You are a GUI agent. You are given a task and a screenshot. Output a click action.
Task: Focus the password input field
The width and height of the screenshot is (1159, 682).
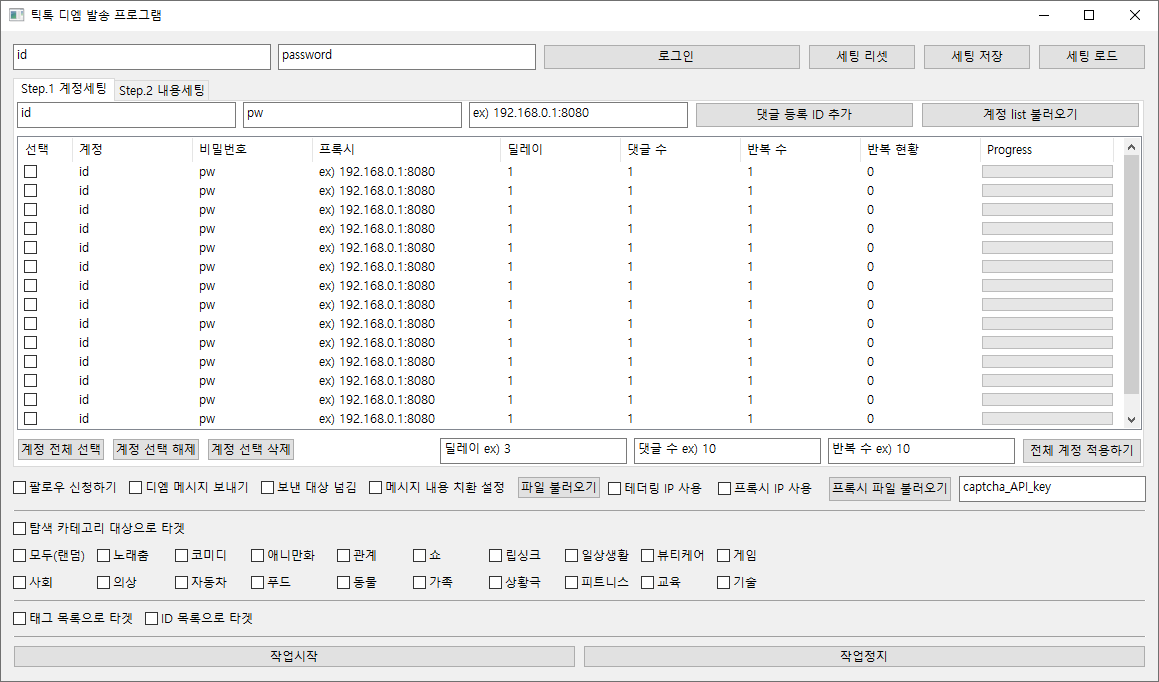pyautogui.click(x=407, y=57)
